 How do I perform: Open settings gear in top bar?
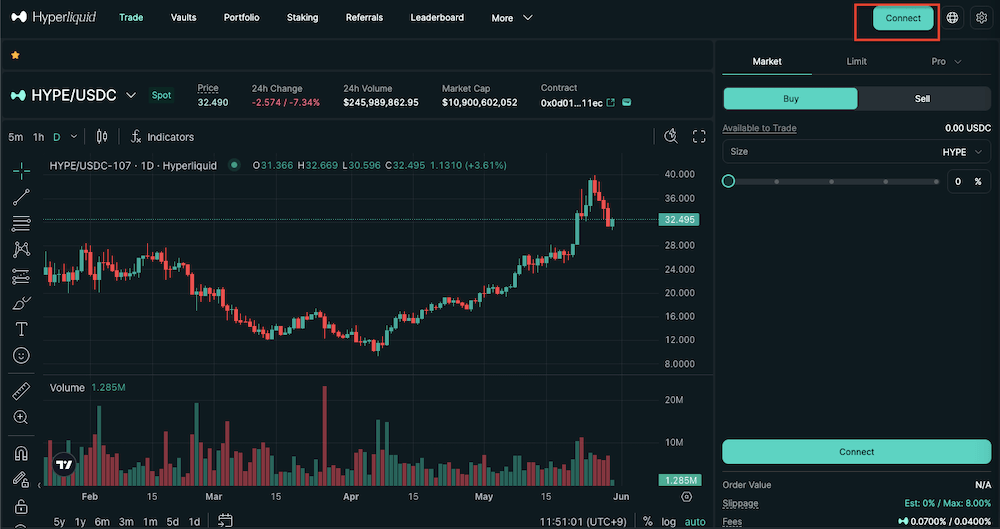pyautogui.click(x=982, y=18)
